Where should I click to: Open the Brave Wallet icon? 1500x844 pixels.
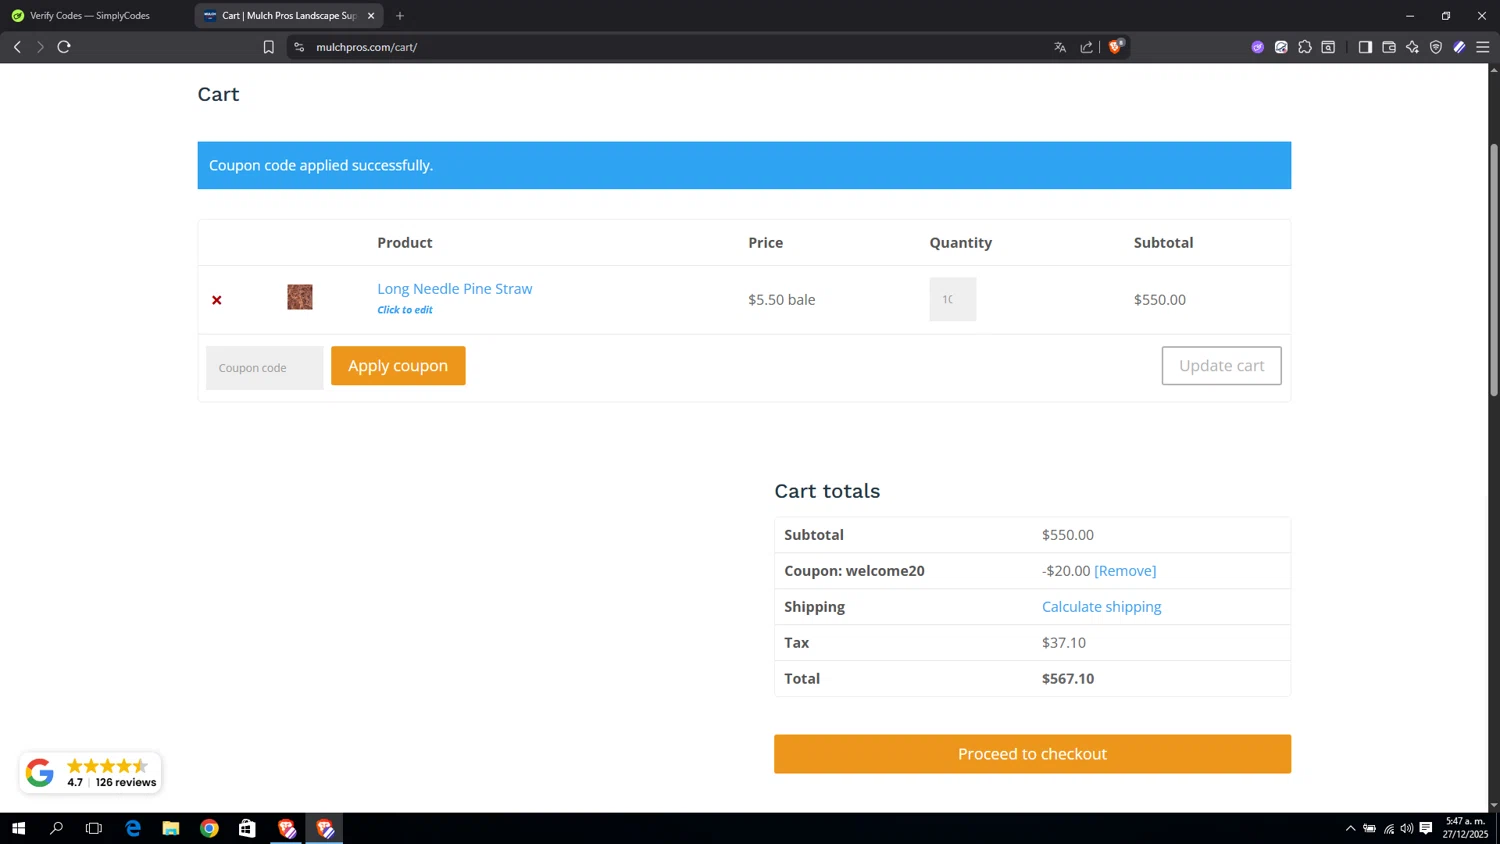pos(1389,47)
